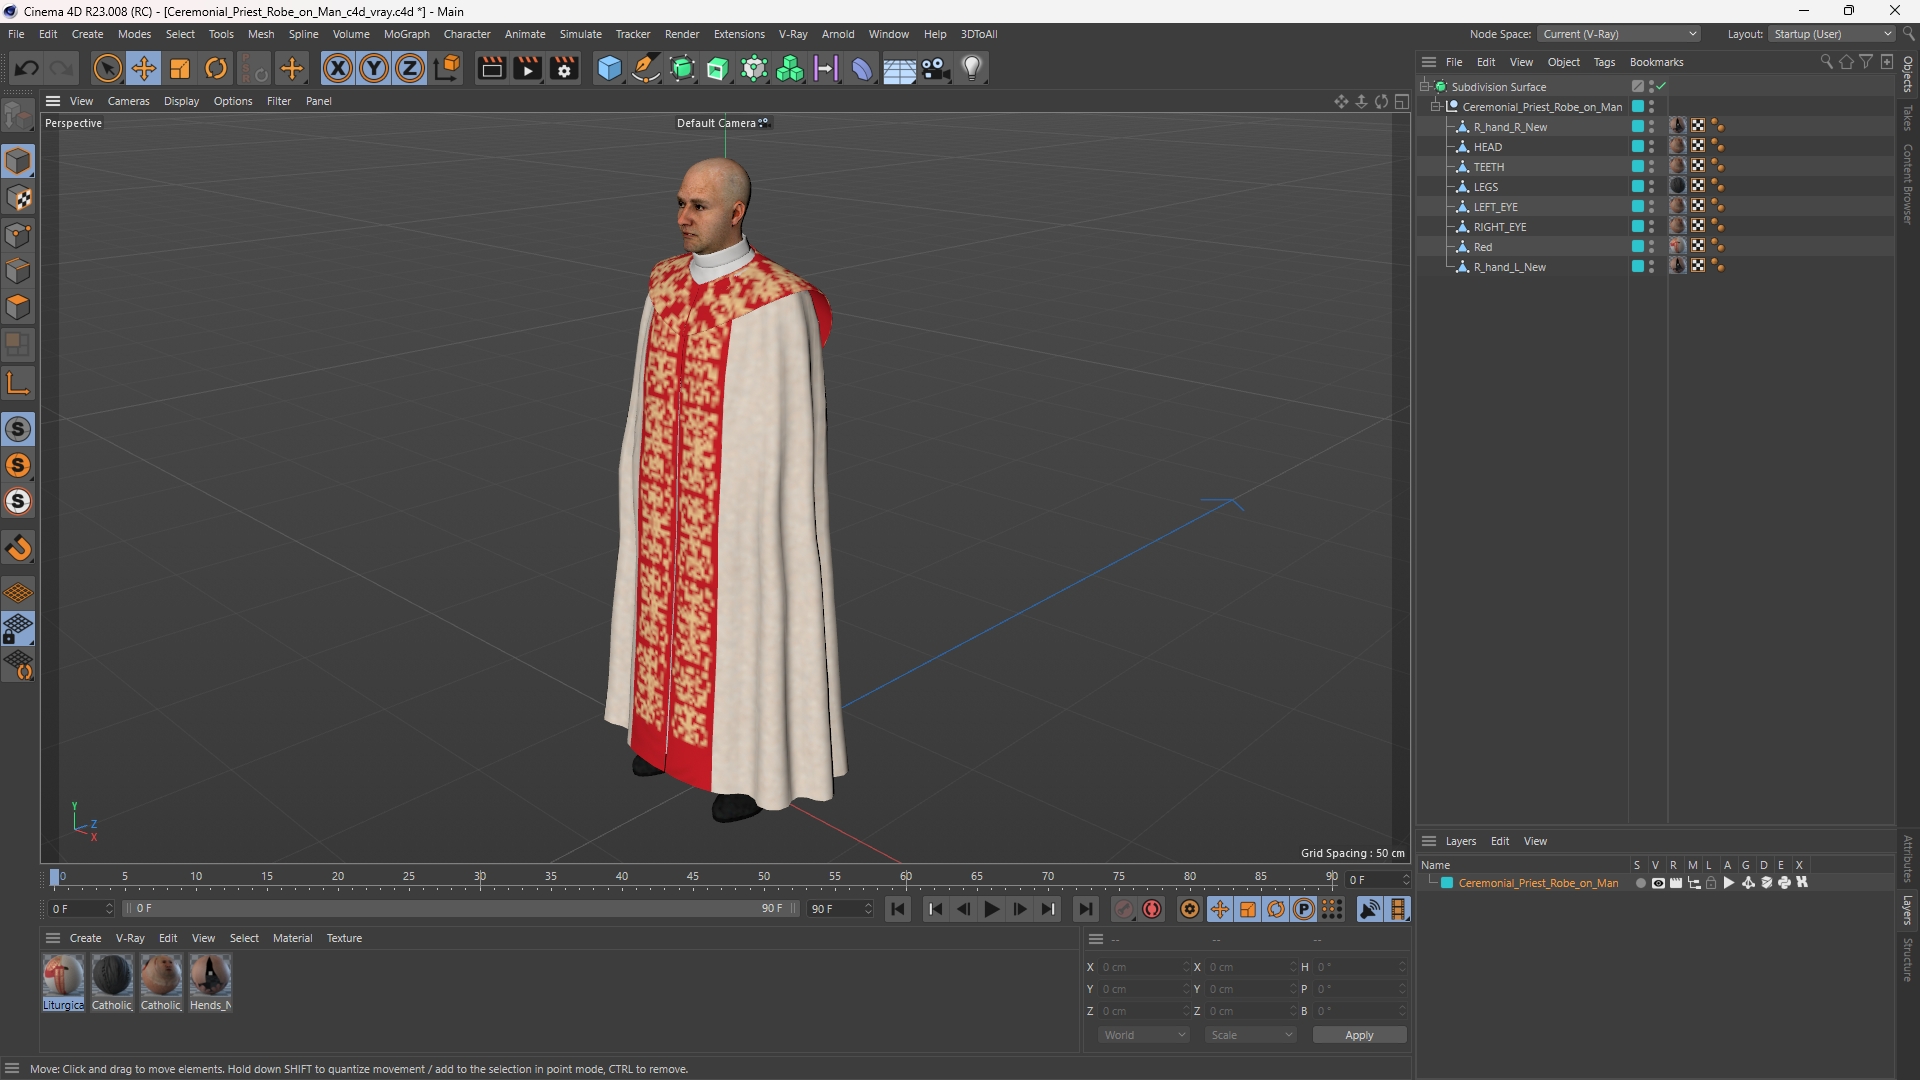1920x1080 pixels.
Task: Play the animation forward
Action: [x=991, y=909]
